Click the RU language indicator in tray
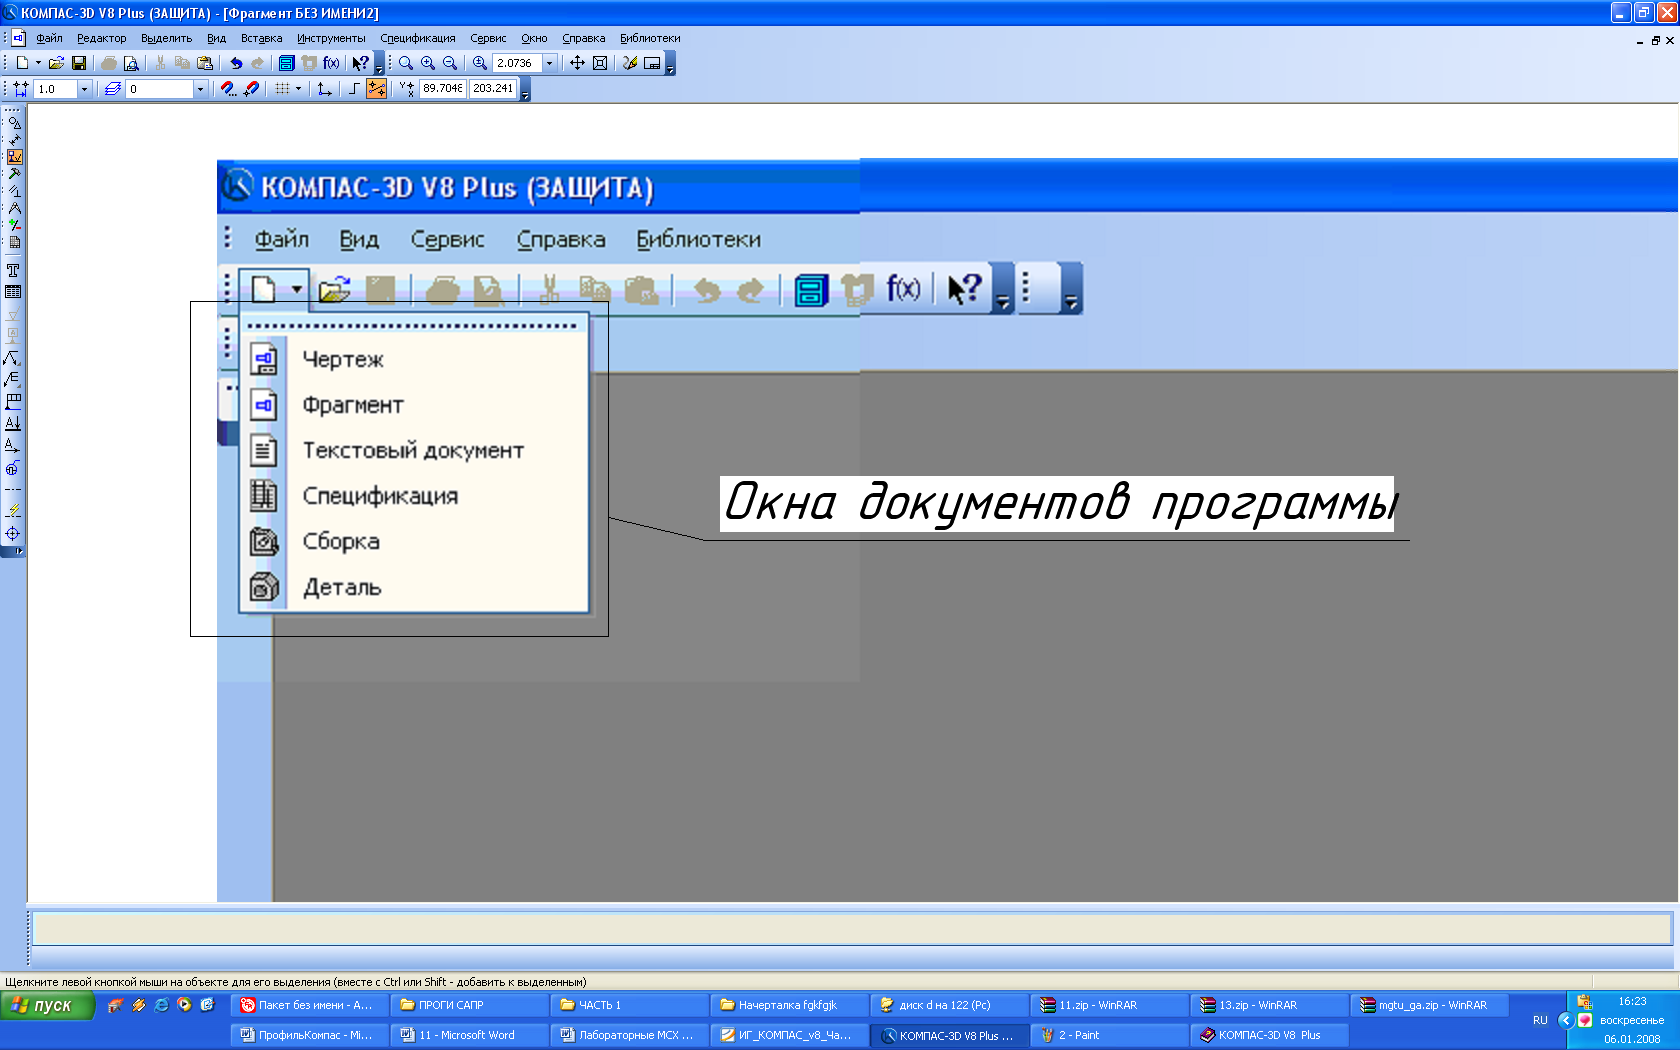 pos(1540,1020)
